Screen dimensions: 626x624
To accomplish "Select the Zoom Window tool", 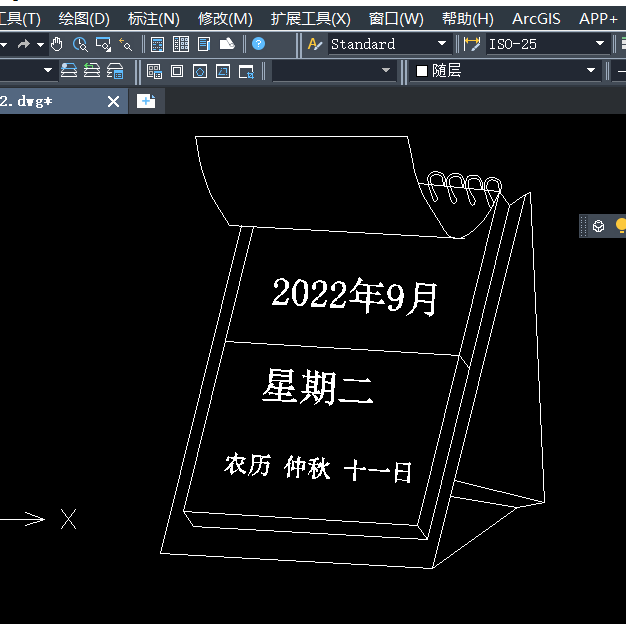I will click(103, 44).
